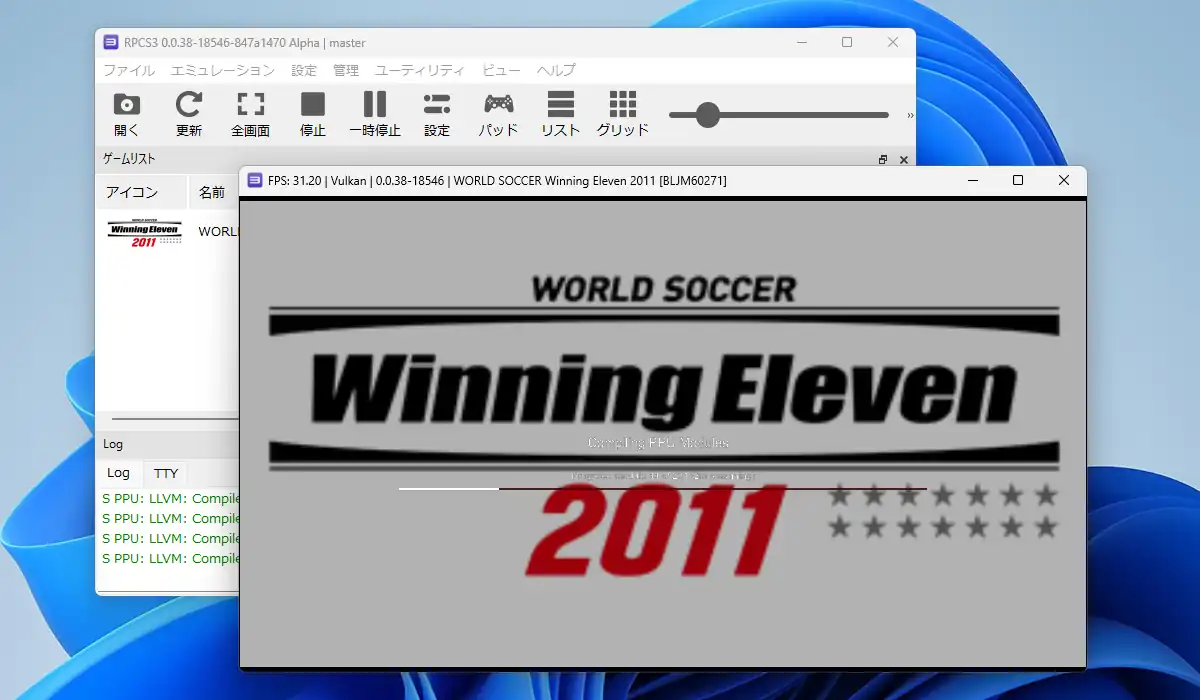Close the ゲームリスト panel
Screen dimensions: 1200x700
click(x=904, y=160)
